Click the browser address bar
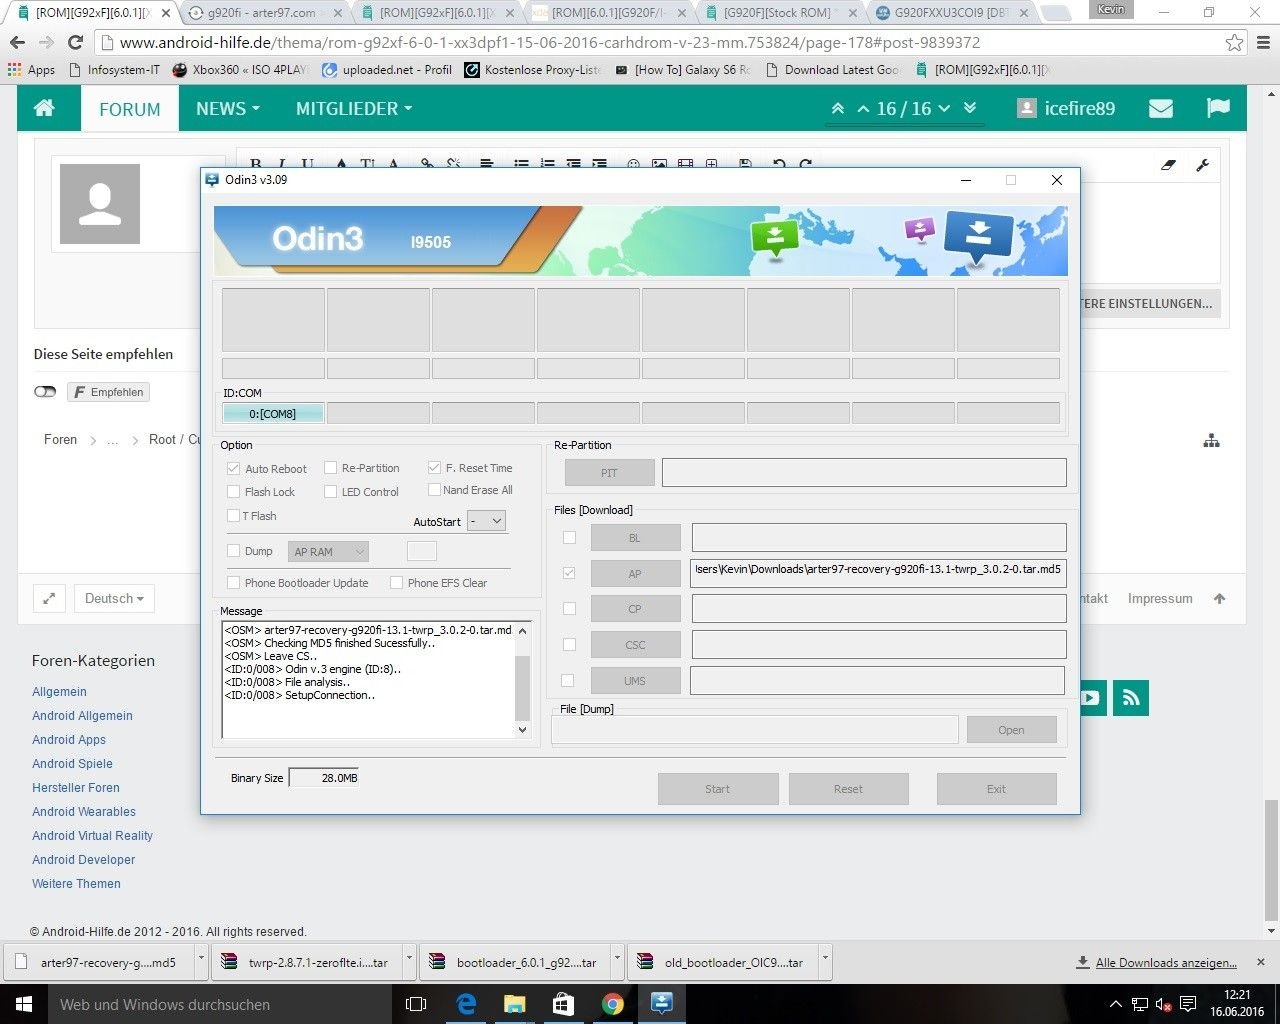Image resolution: width=1280 pixels, height=1024 pixels. tap(660, 42)
